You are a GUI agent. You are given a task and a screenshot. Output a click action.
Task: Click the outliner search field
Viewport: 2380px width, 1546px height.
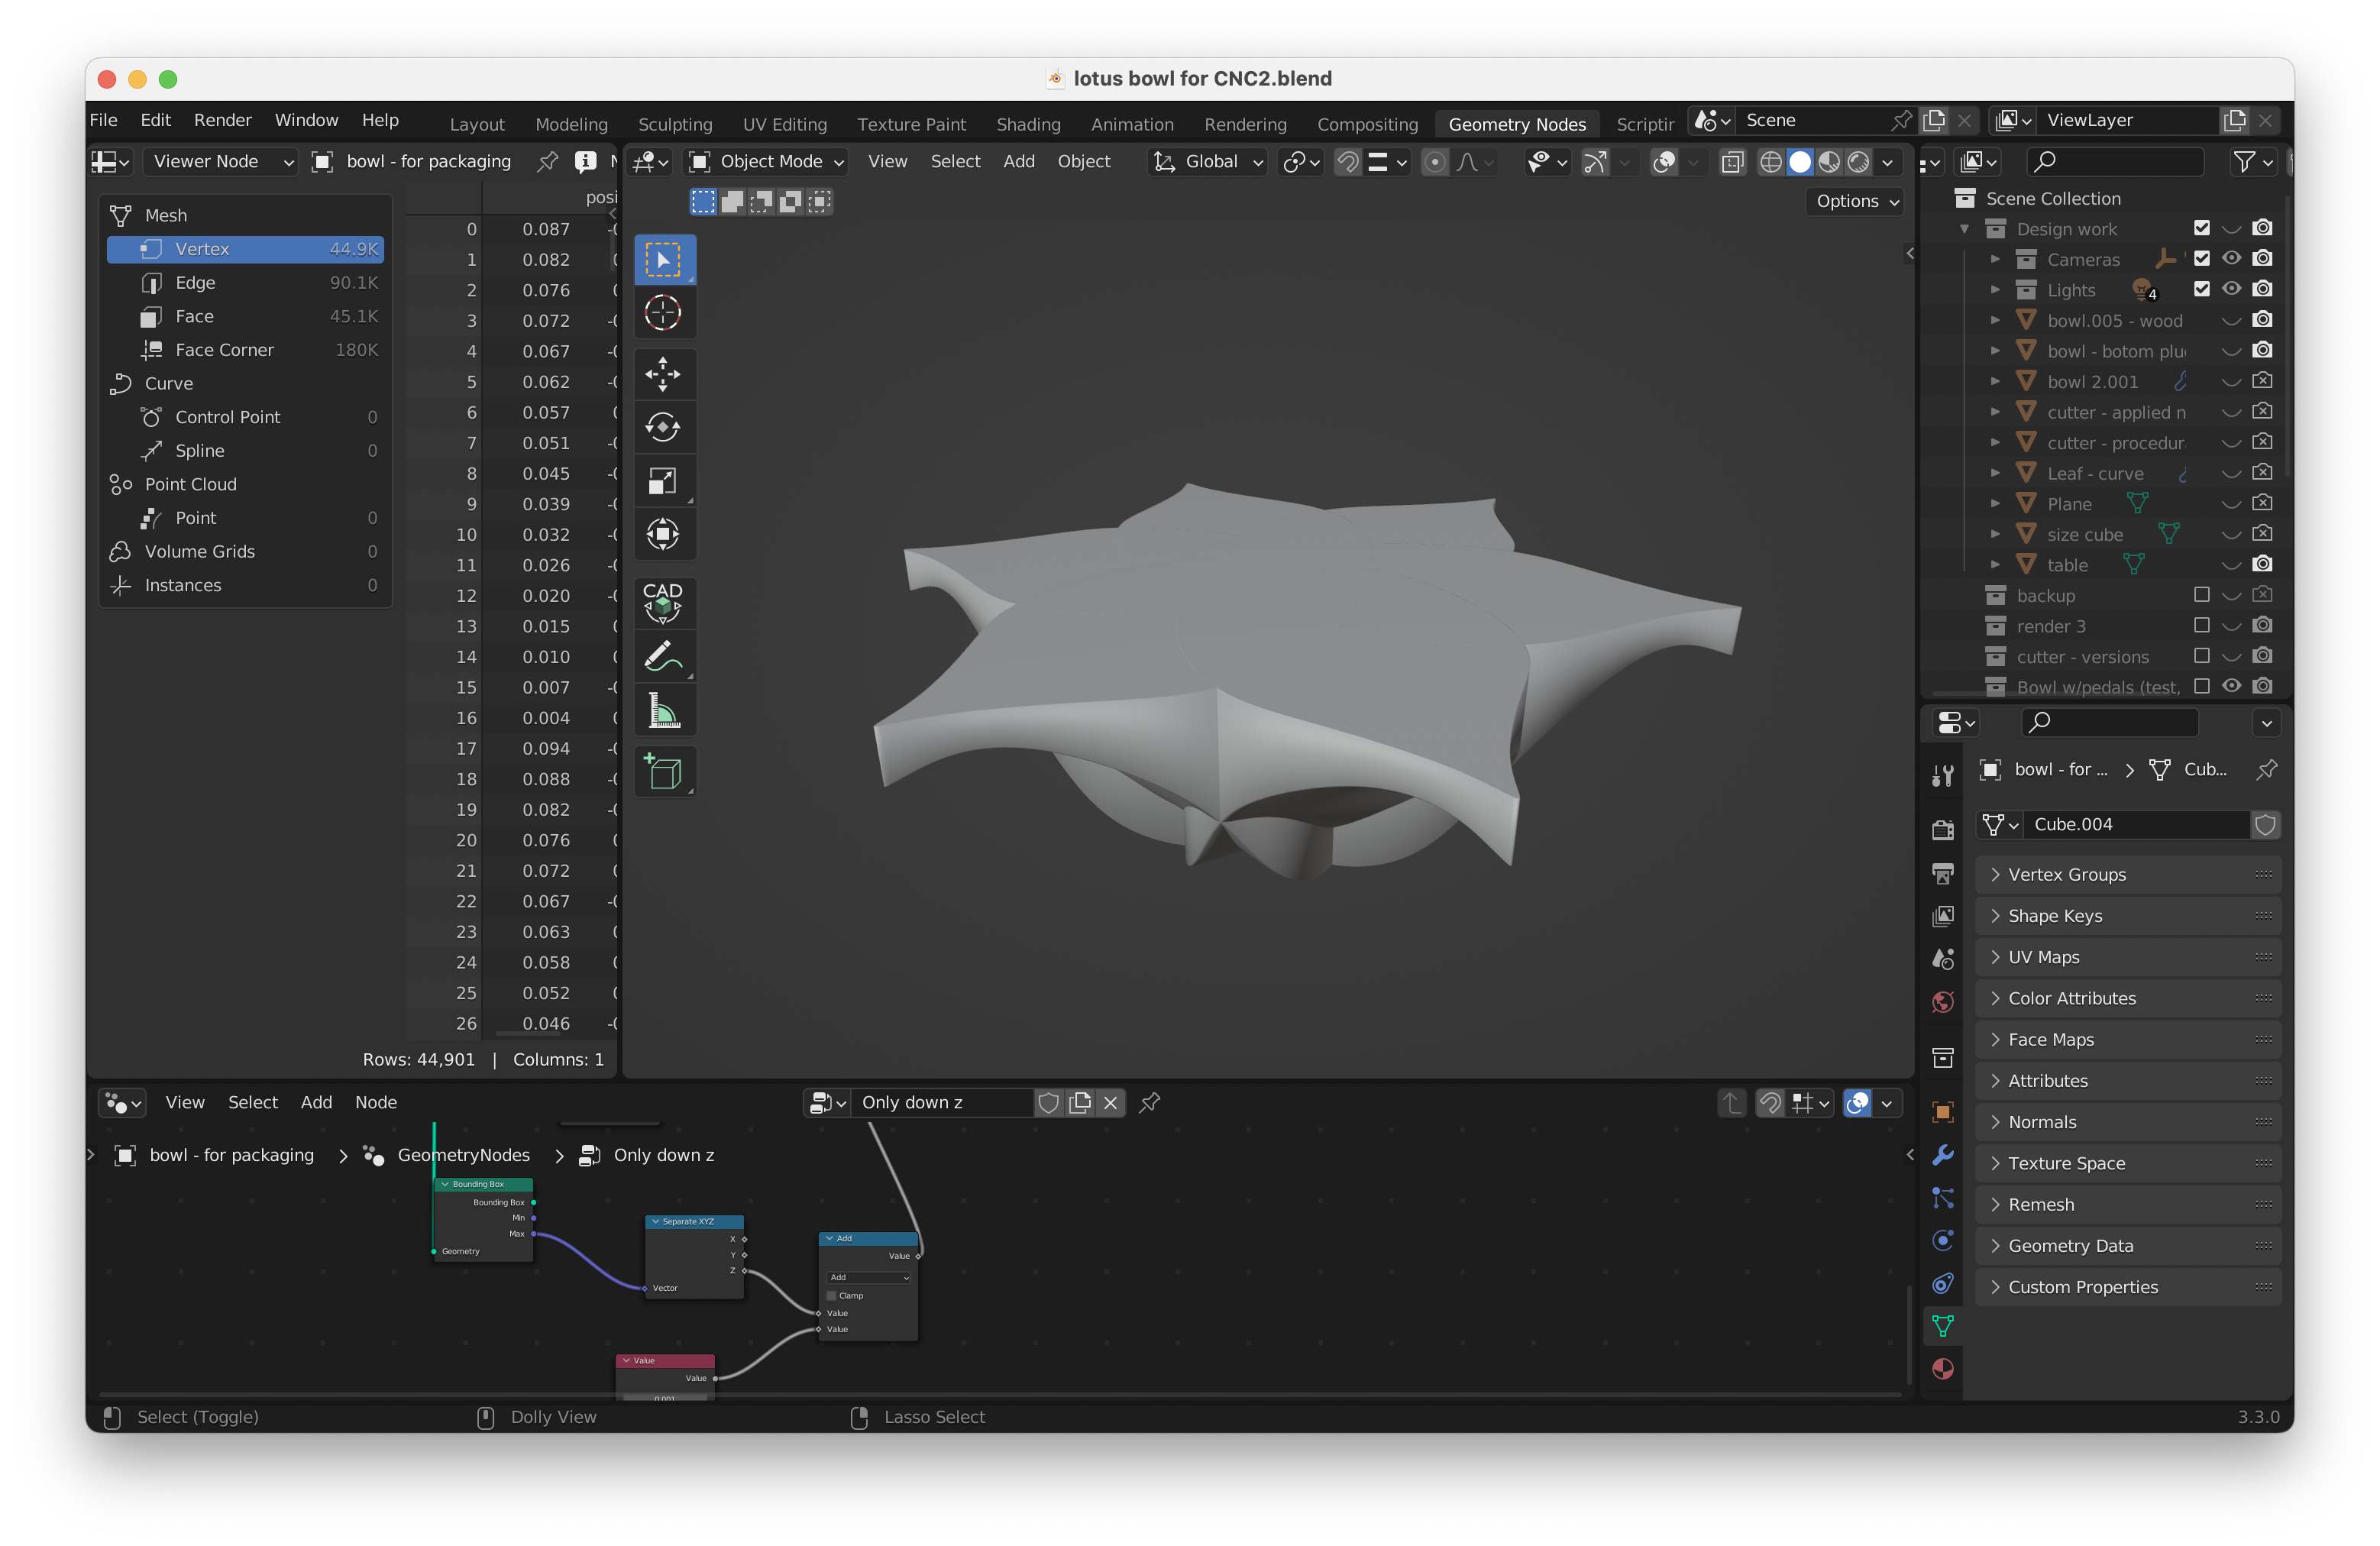pyautogui.click(x=2114, y=161)
